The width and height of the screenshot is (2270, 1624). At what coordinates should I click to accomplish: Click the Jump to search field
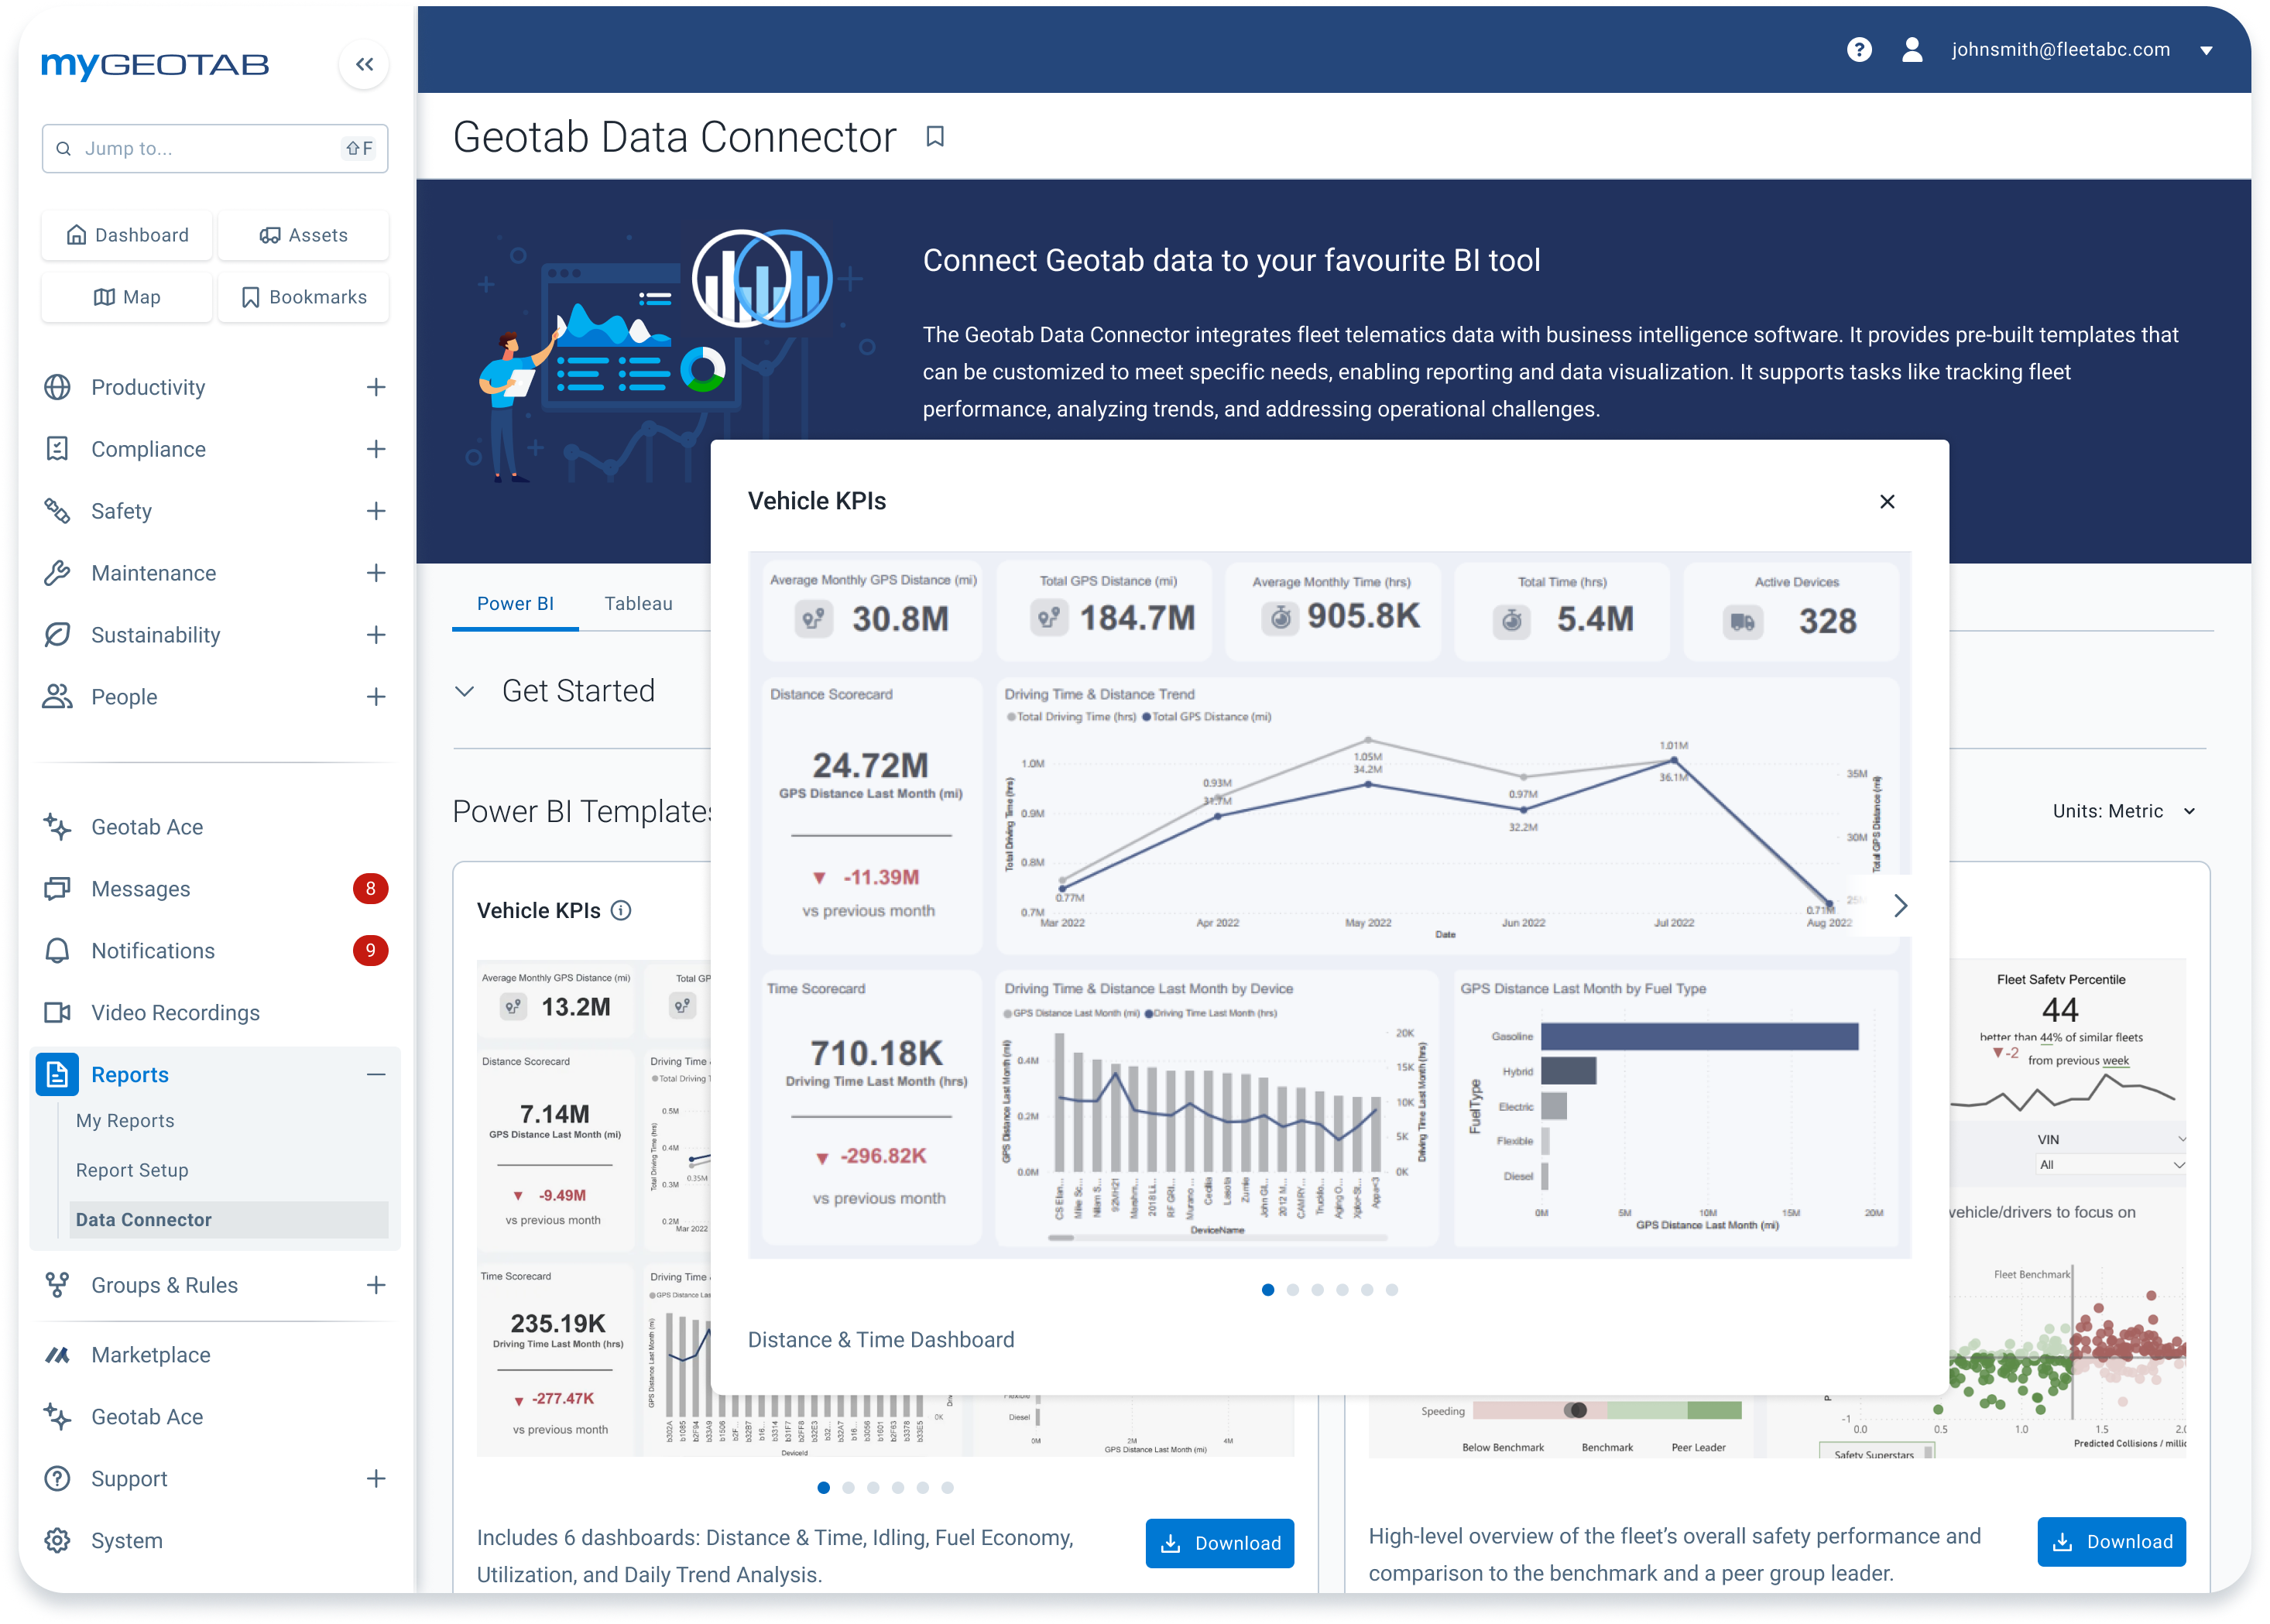click(x=215, y=149)
